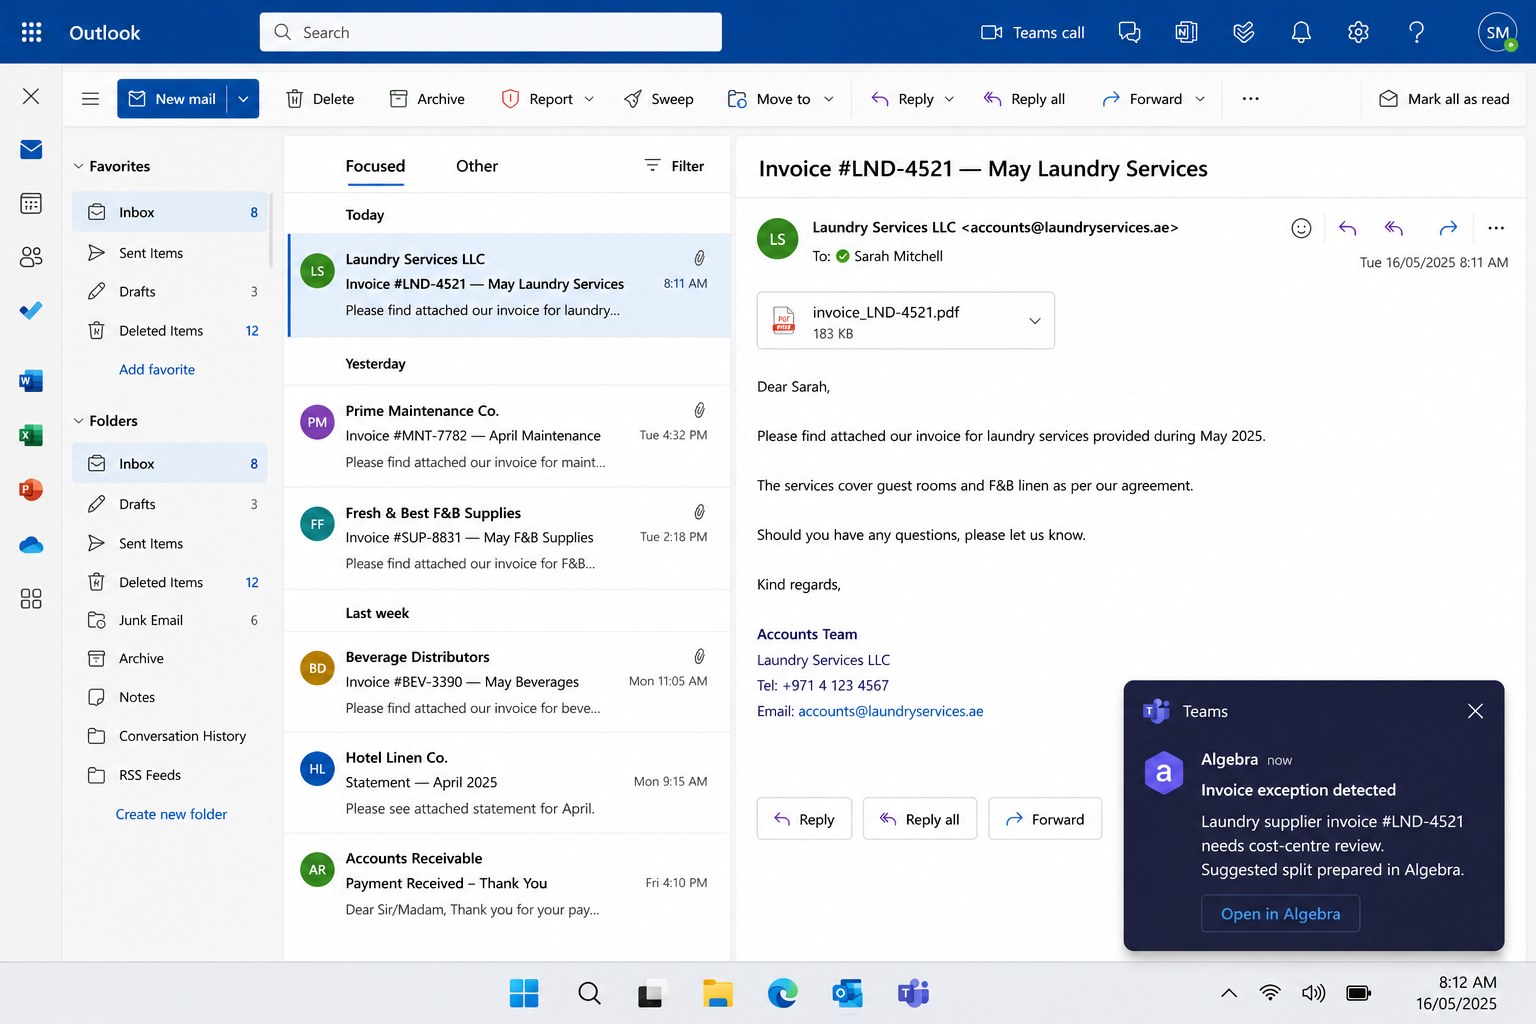Click Add favorite link
Screen dimensions: 1536x1024
tap(157, 369)
